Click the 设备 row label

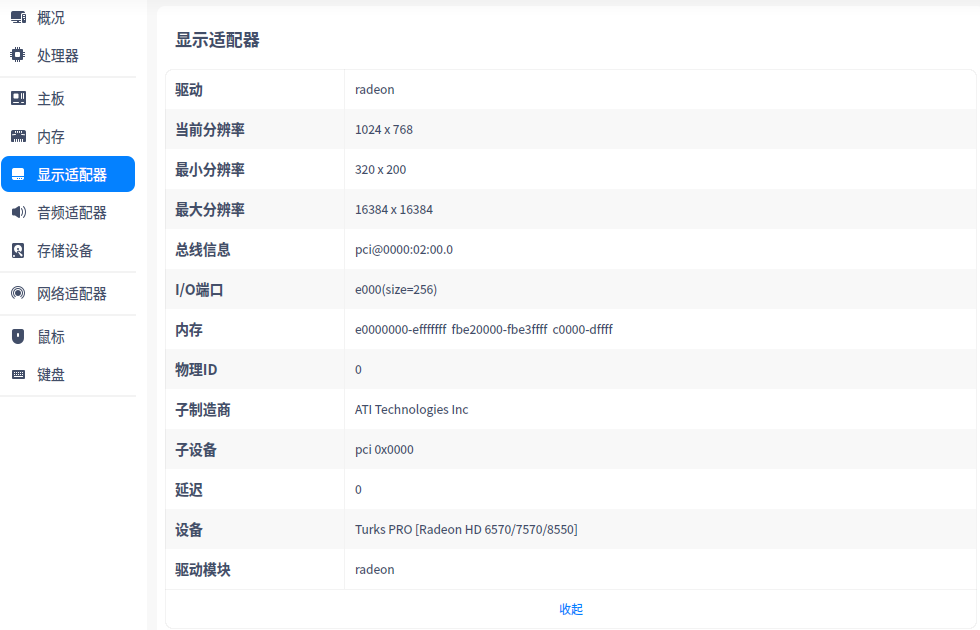pos(189,529)
